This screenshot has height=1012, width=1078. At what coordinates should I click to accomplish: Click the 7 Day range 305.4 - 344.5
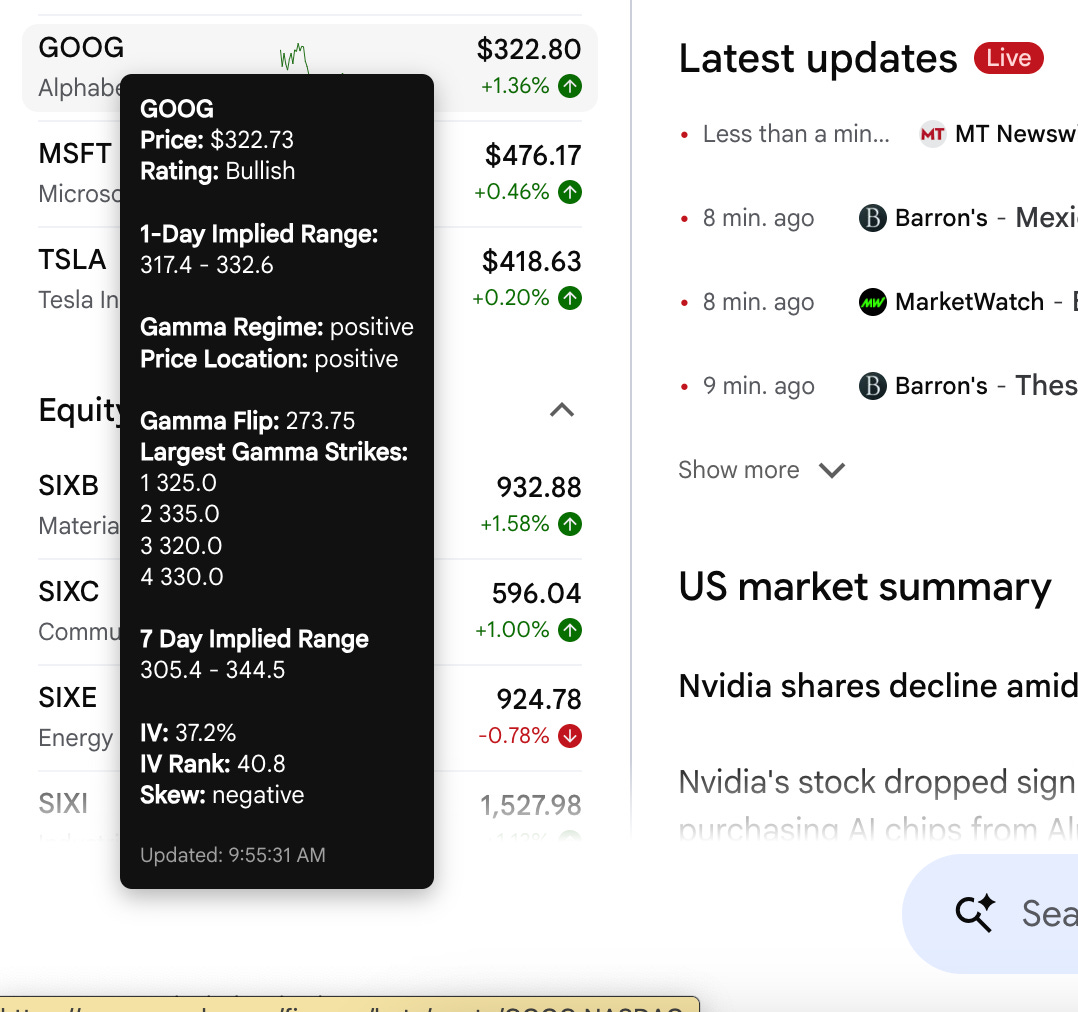212,670
